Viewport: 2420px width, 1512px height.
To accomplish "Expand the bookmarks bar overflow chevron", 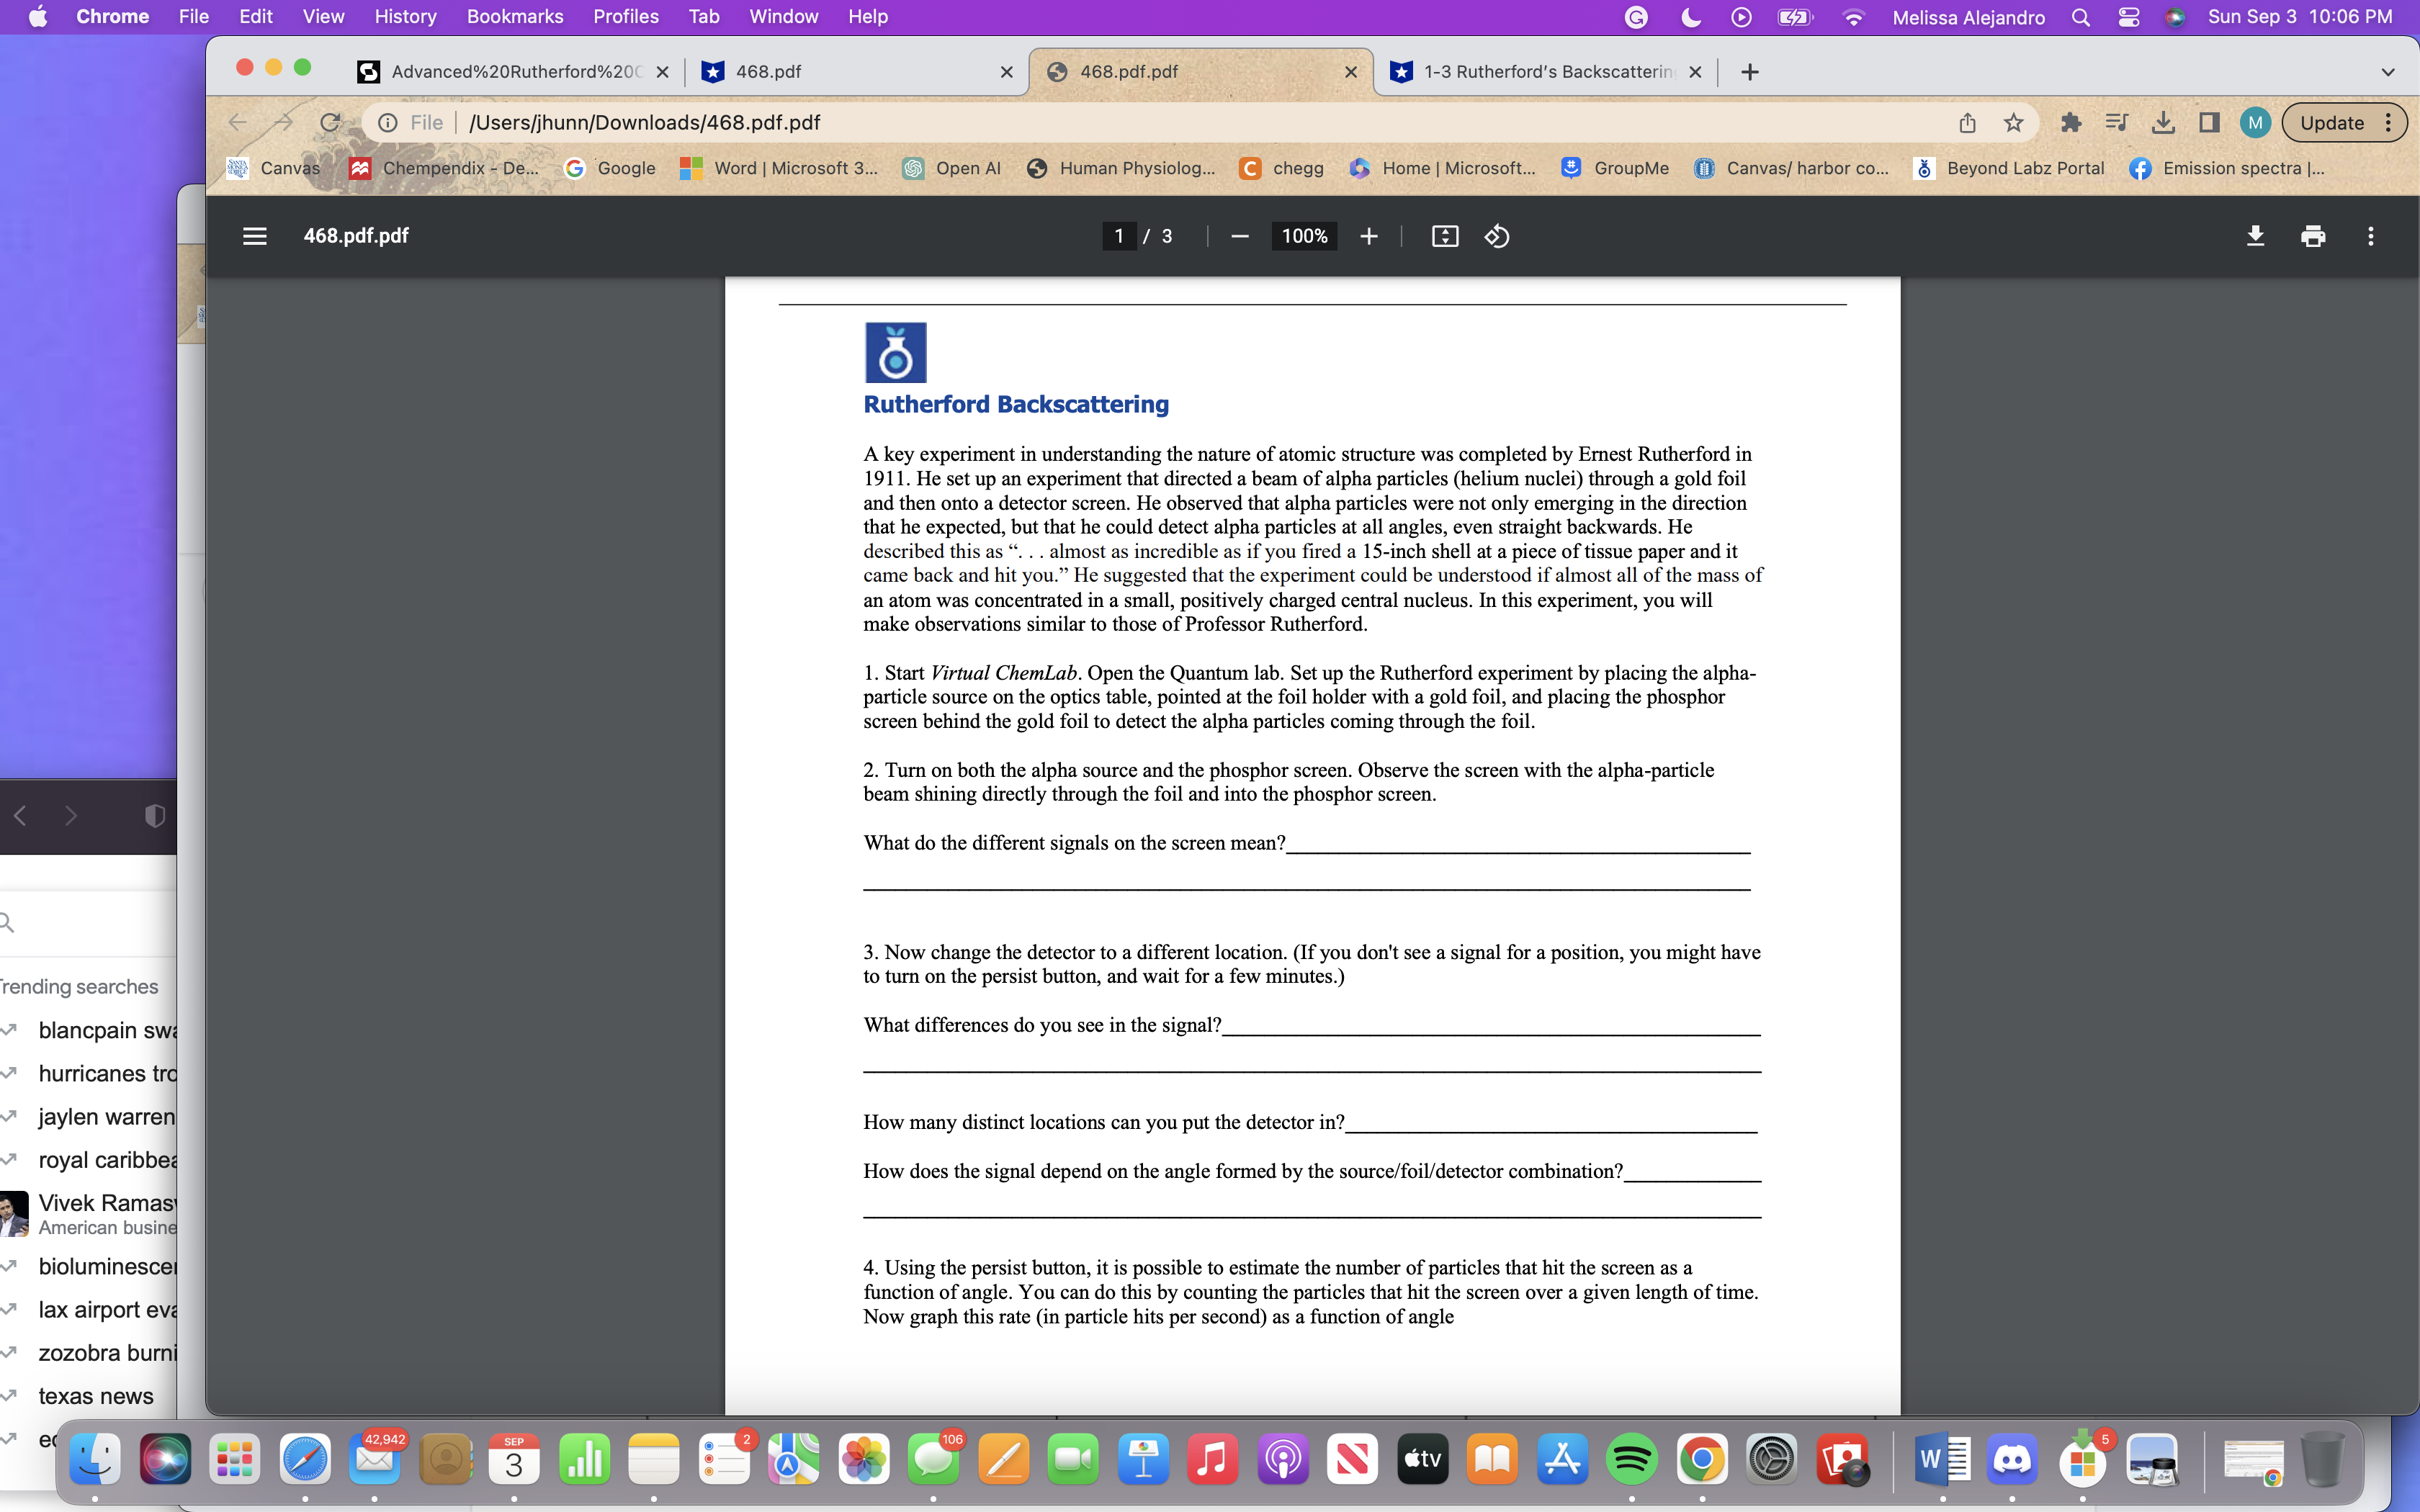I will tap(2389, 71).
